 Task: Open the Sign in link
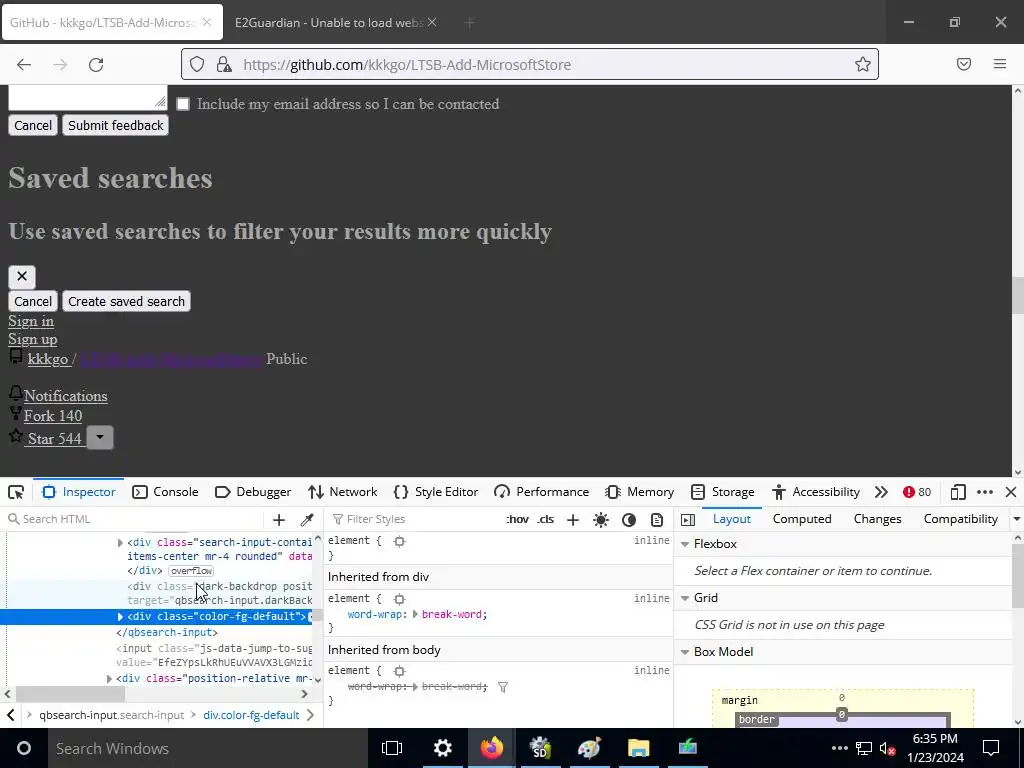(31, 321)
